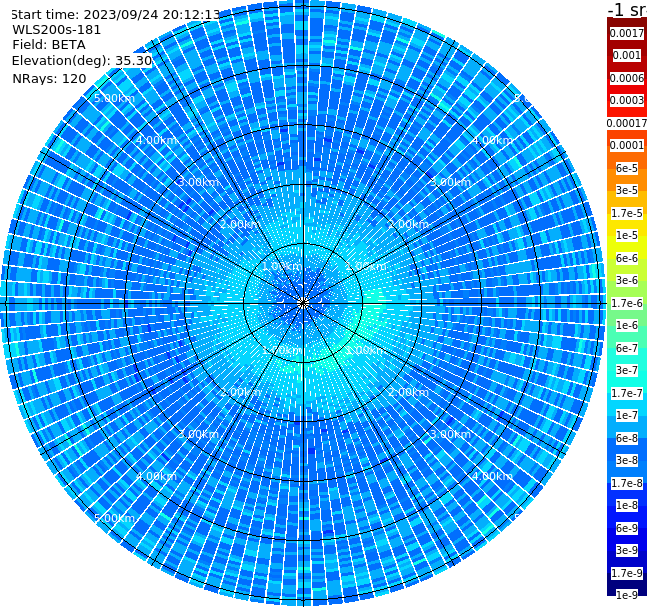Click the 1e-5 colorbar label
Screen dimensions: 647x607
click(x=626, y=235)
